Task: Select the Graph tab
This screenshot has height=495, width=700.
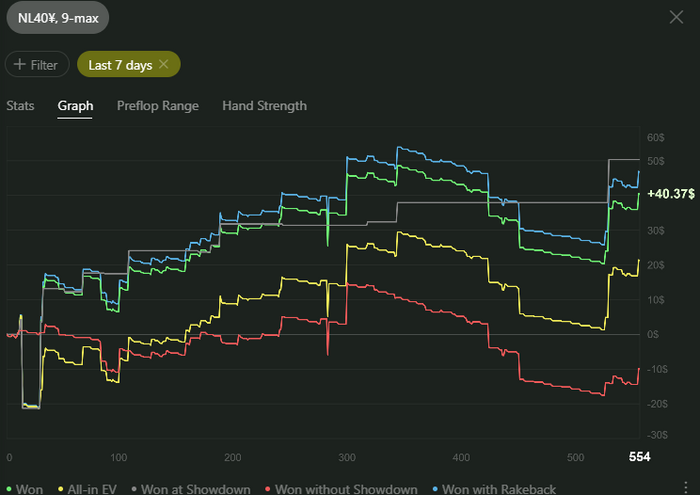Action: [x=75, y=106]
